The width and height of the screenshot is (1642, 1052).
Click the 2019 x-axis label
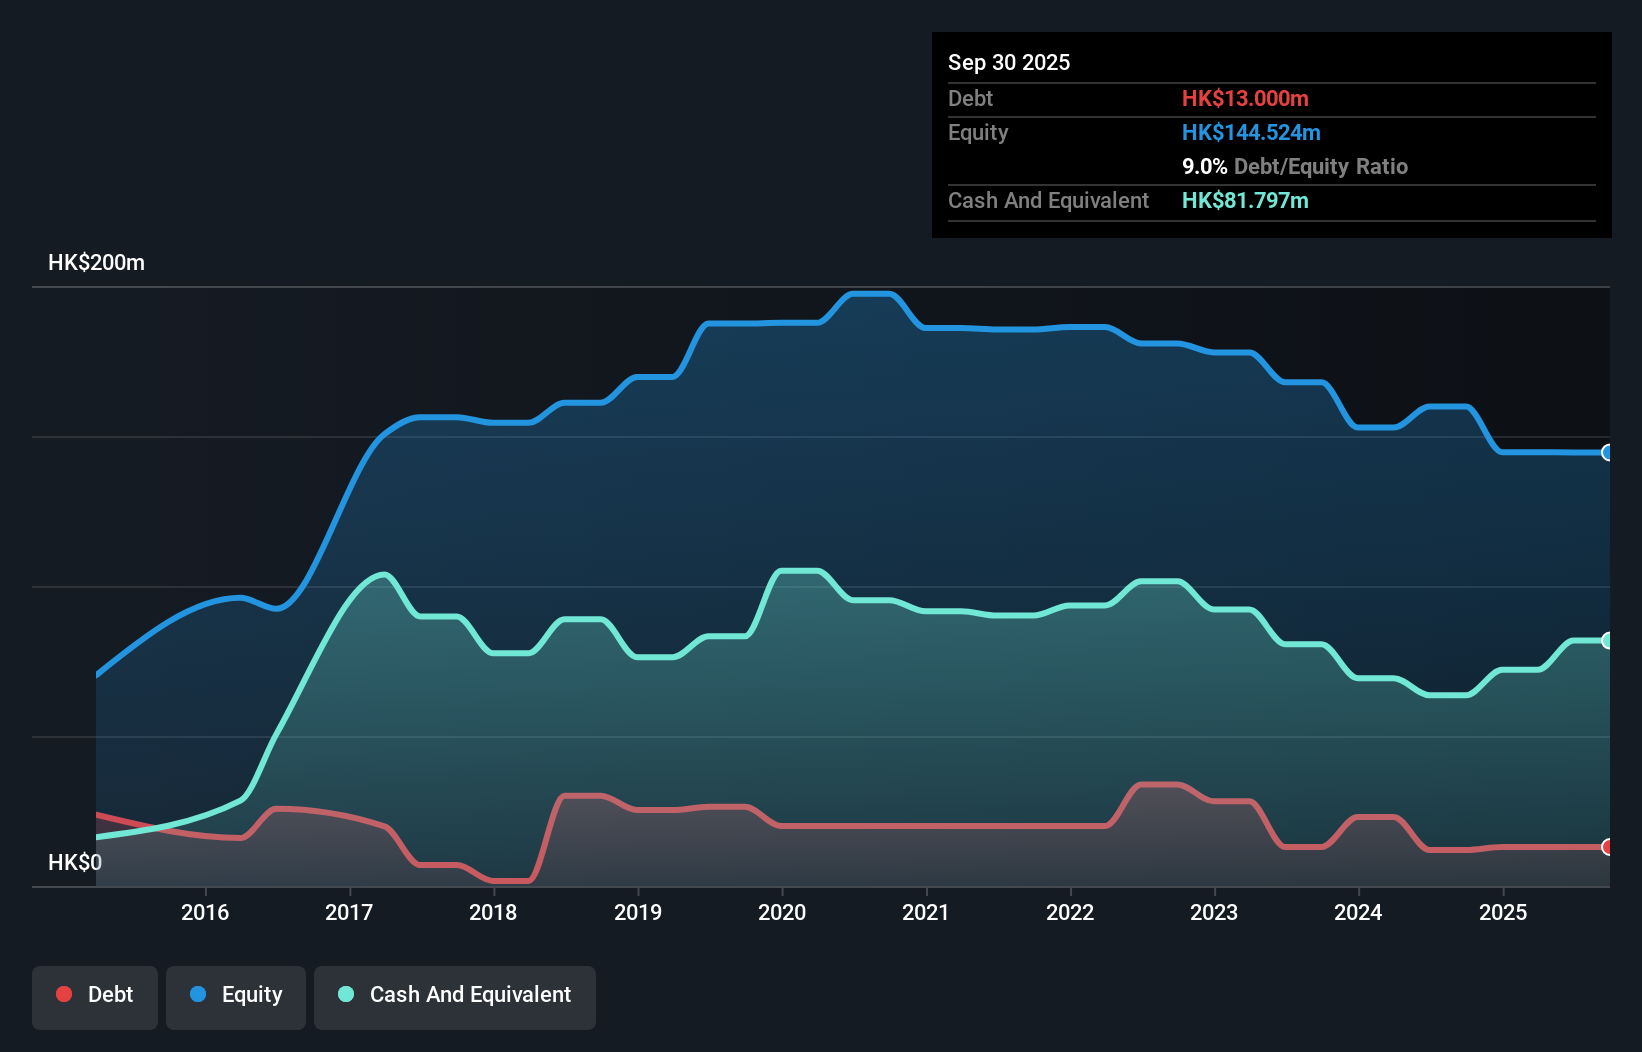pyautogui.click(x=638, y=912)
